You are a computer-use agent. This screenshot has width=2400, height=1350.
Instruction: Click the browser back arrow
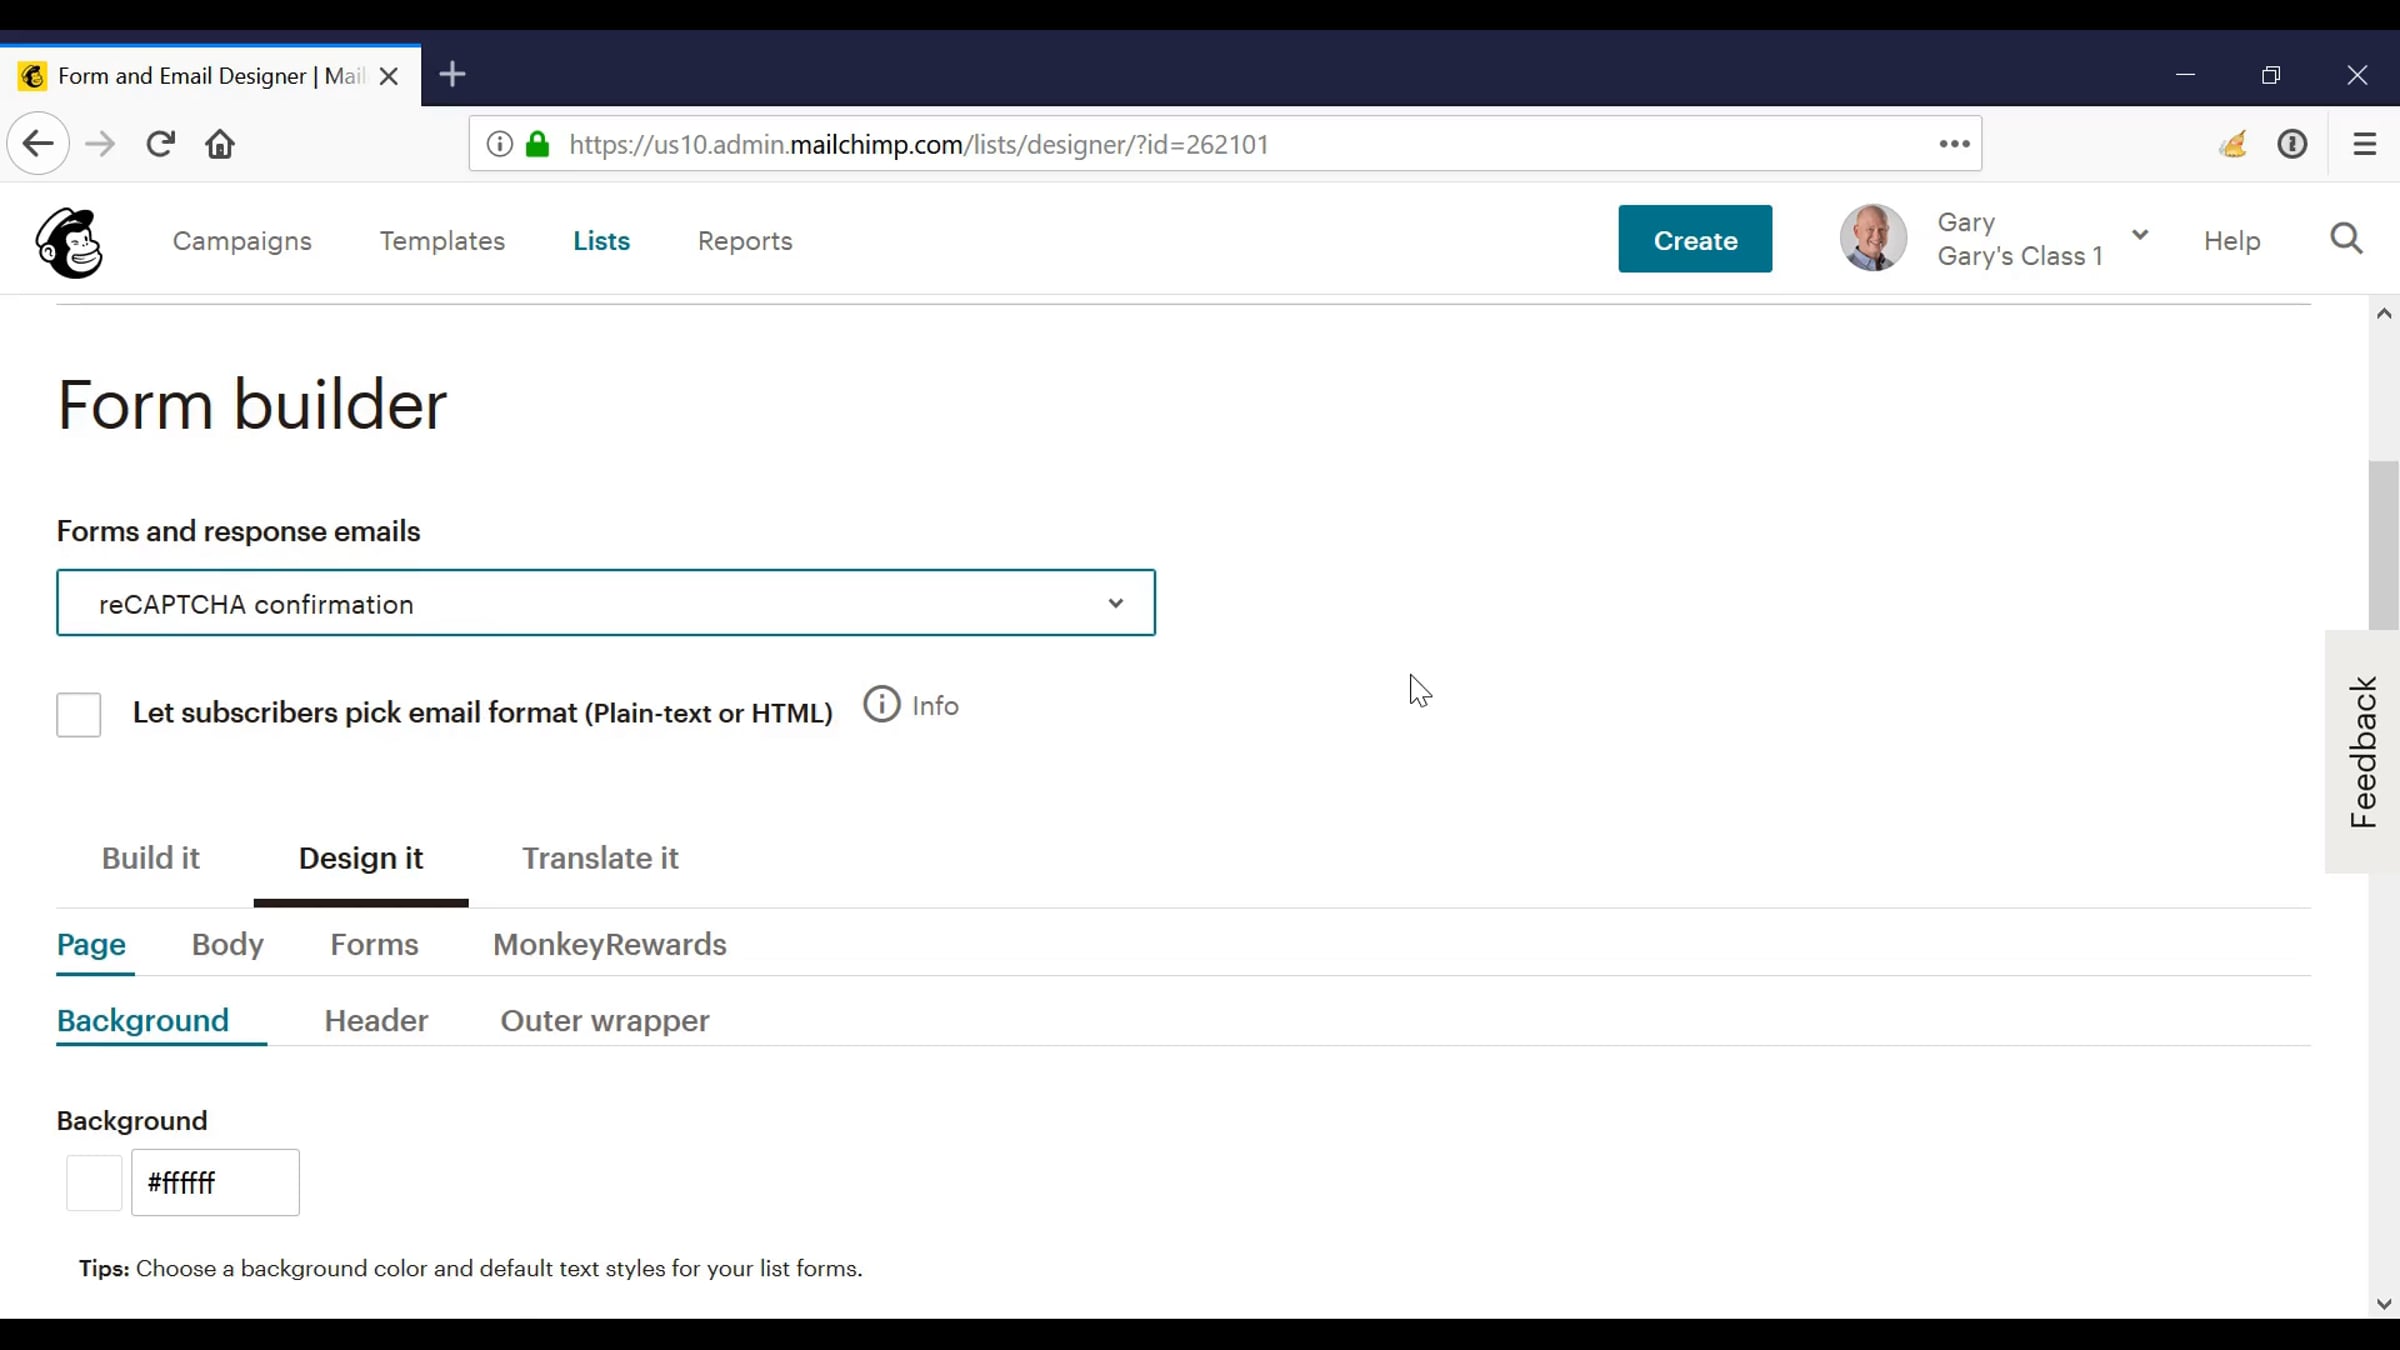coord(38,144)
